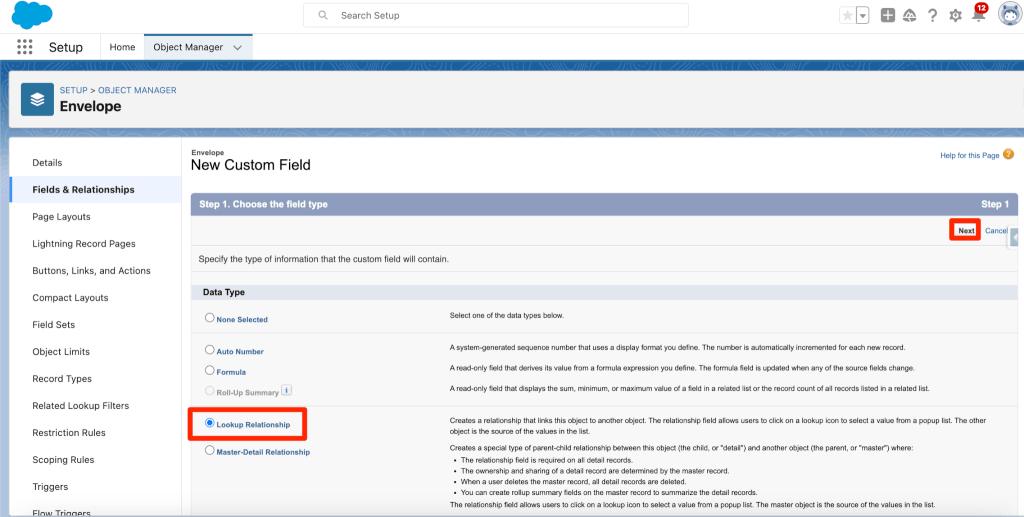Switch to the Home tab
The width and height of the screenshot is (1024, 517).
tap(122, 47)
